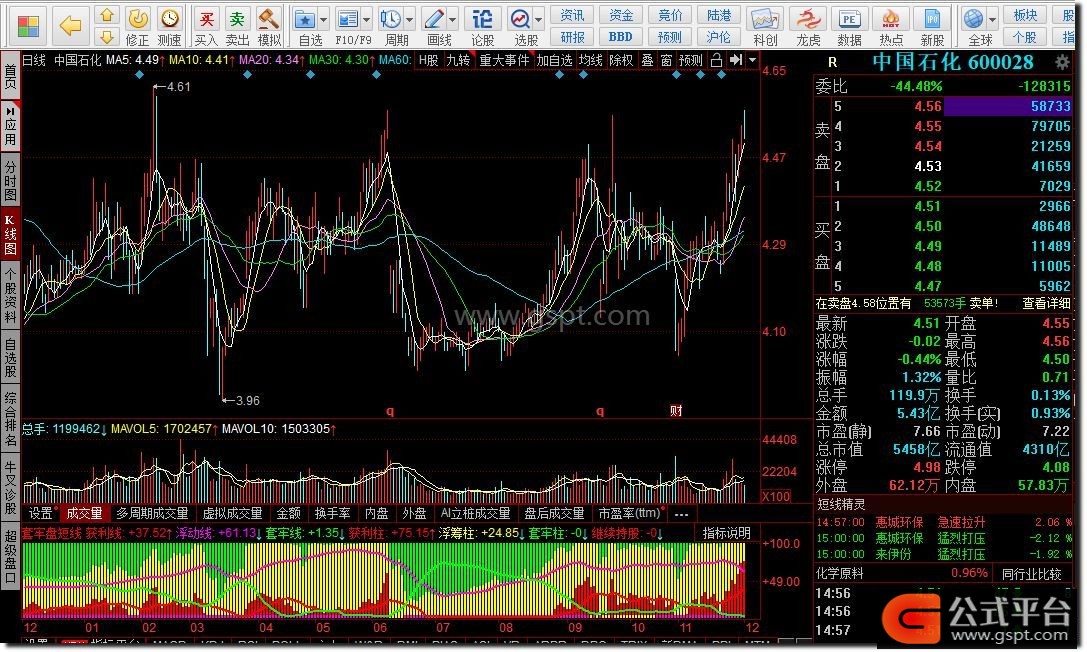Viewport: 1087px width, 652px height.
Task: Click the settings gear beside 中国石化 600028
Action: (1061, 62)
